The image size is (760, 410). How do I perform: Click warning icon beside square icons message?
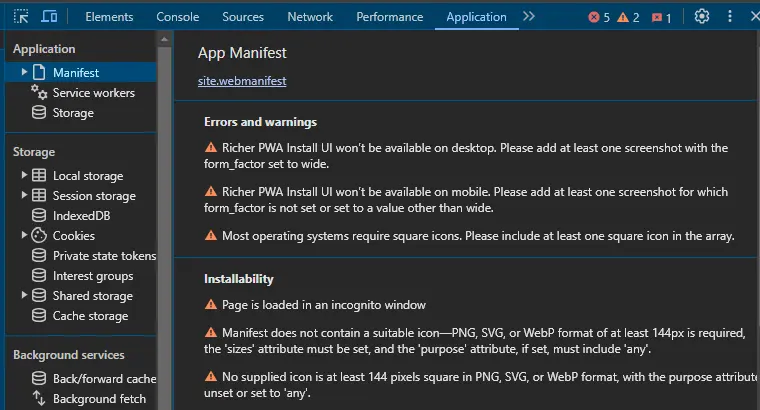[x=211, y=236]
